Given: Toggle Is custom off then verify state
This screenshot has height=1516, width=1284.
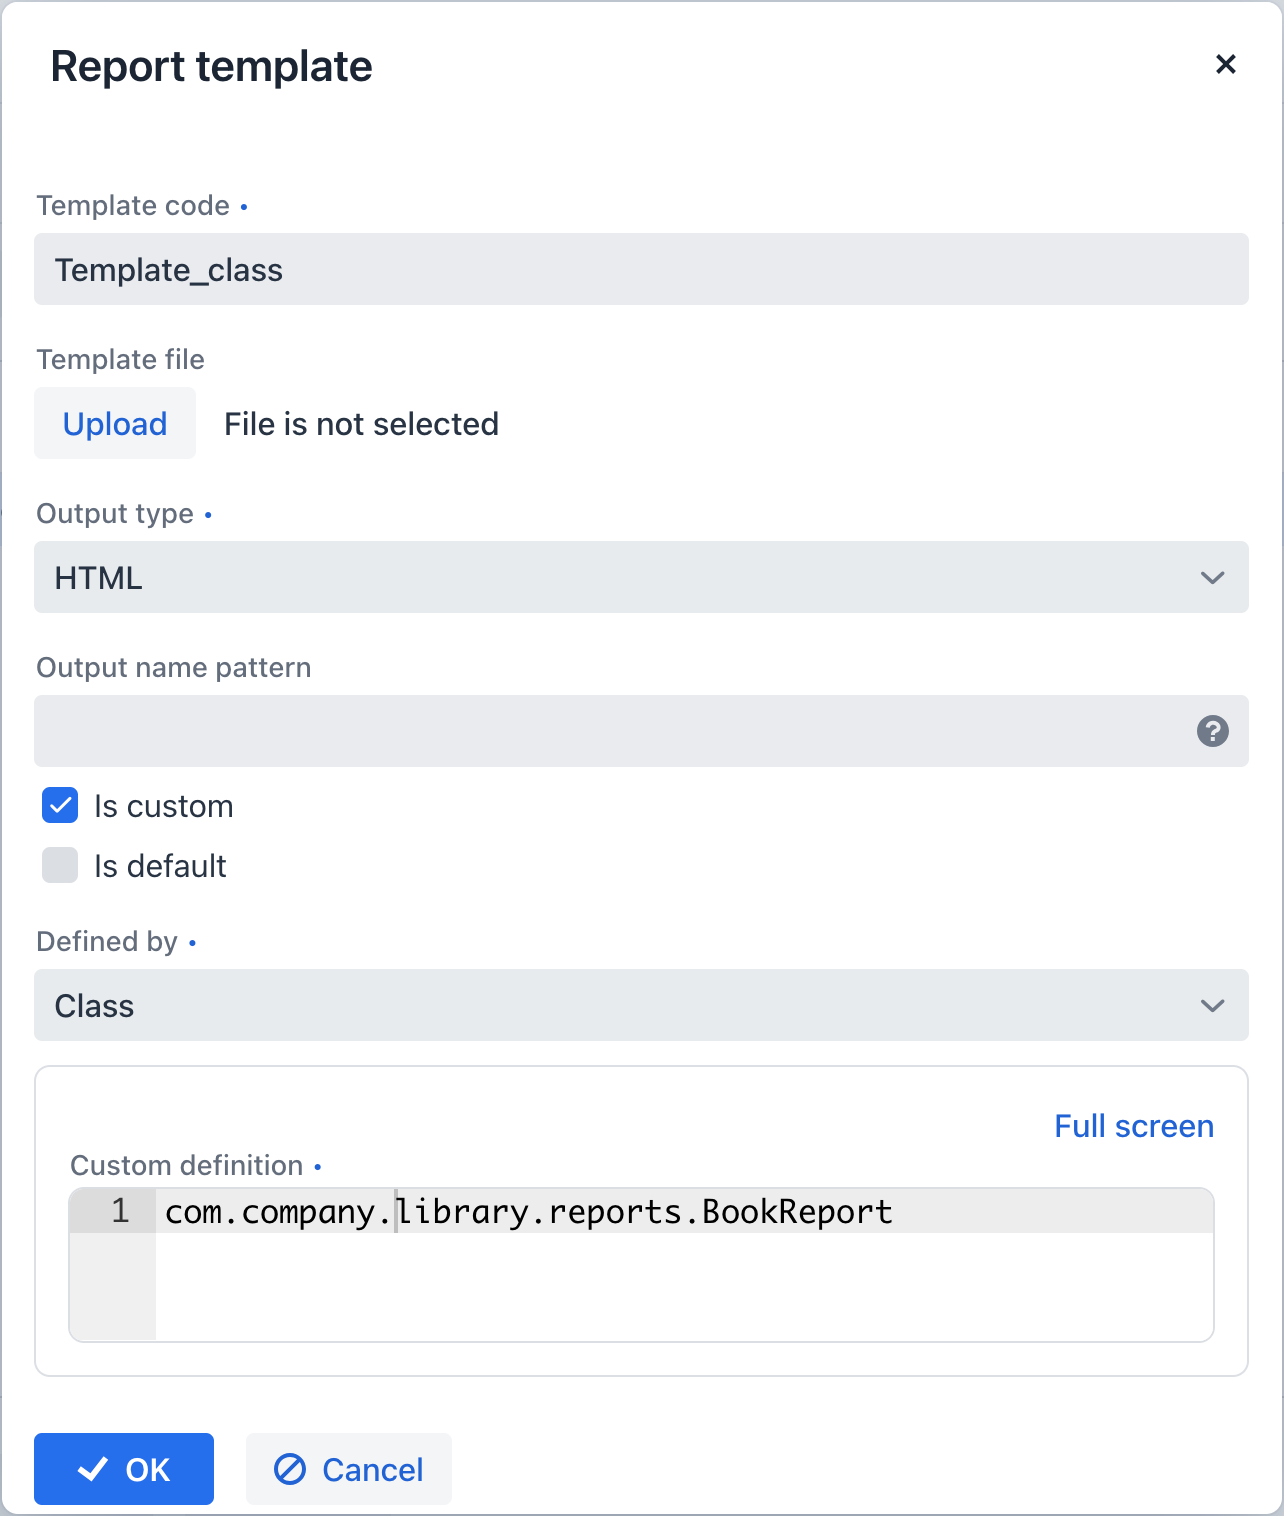Looking at the screenshot, I should pos(59,806).
